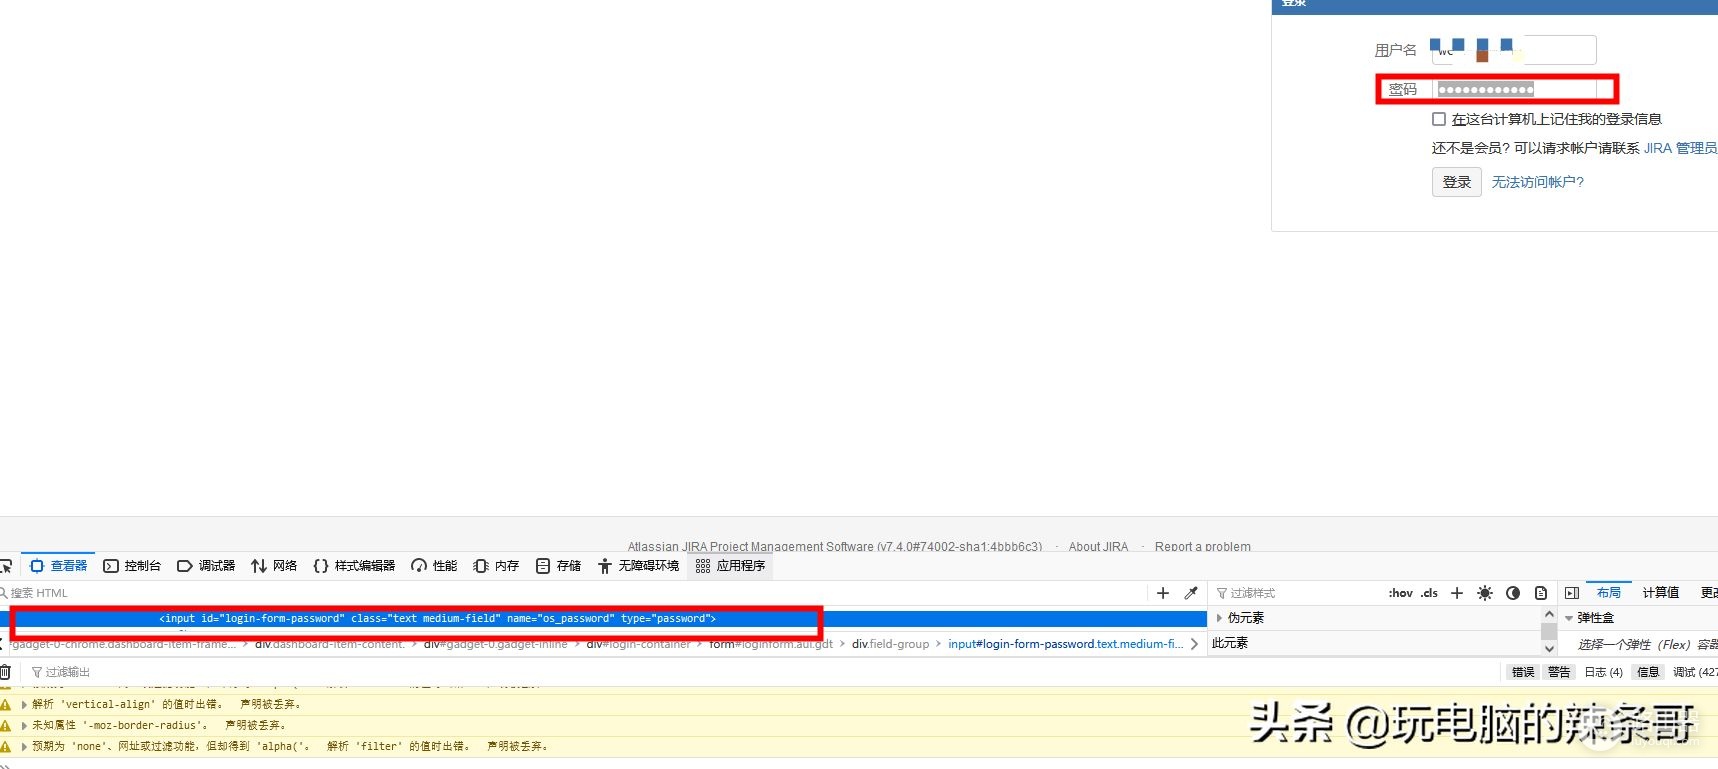Toggle the :hov pseudo-class panel
1718x769 pixels.
(x=1400, y=593)
